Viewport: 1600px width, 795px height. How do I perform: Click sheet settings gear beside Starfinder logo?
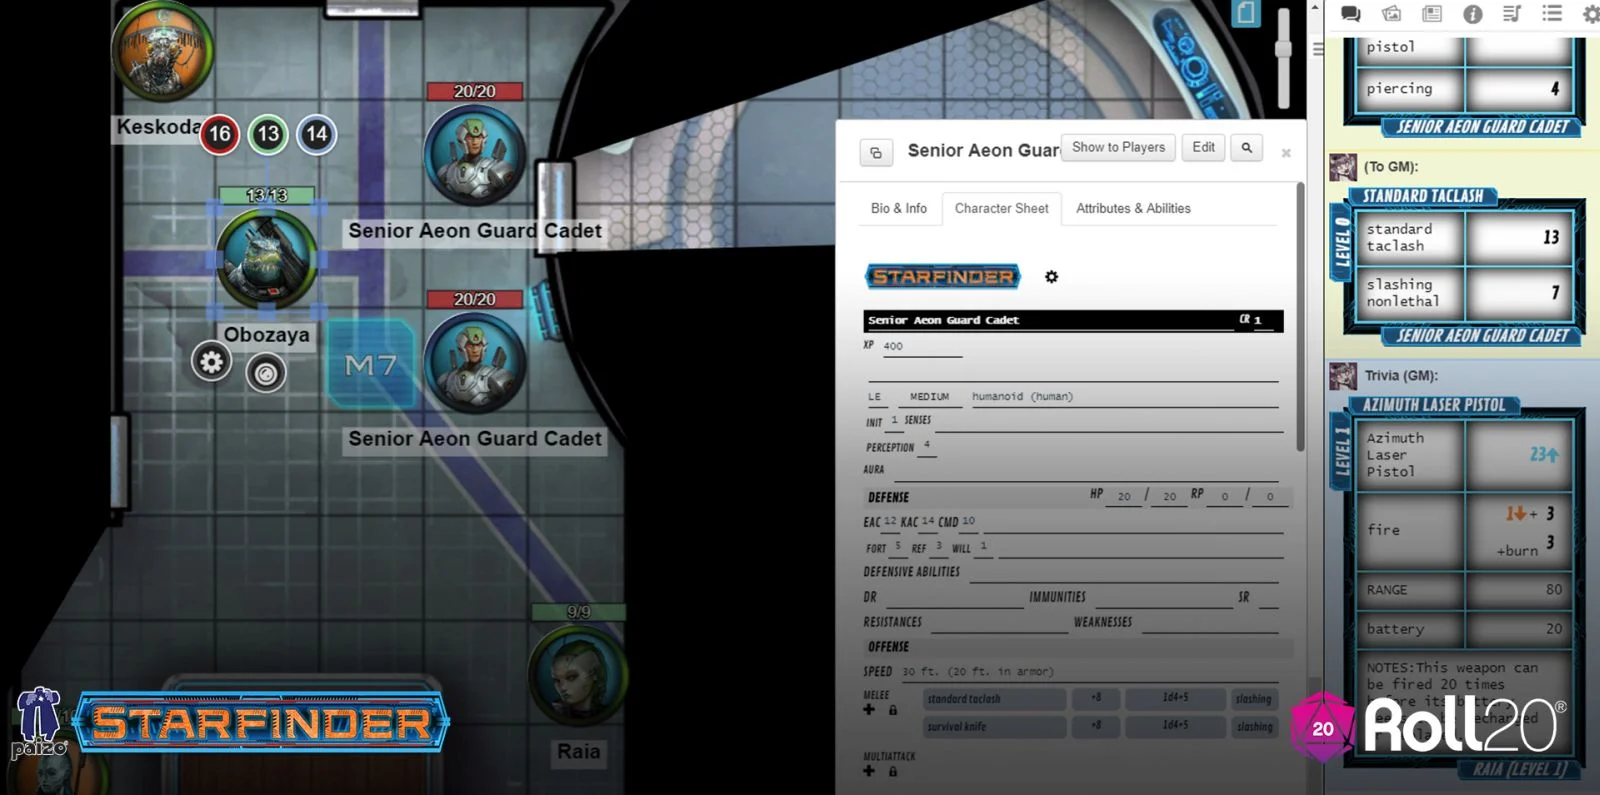[x=1051, y=276]
